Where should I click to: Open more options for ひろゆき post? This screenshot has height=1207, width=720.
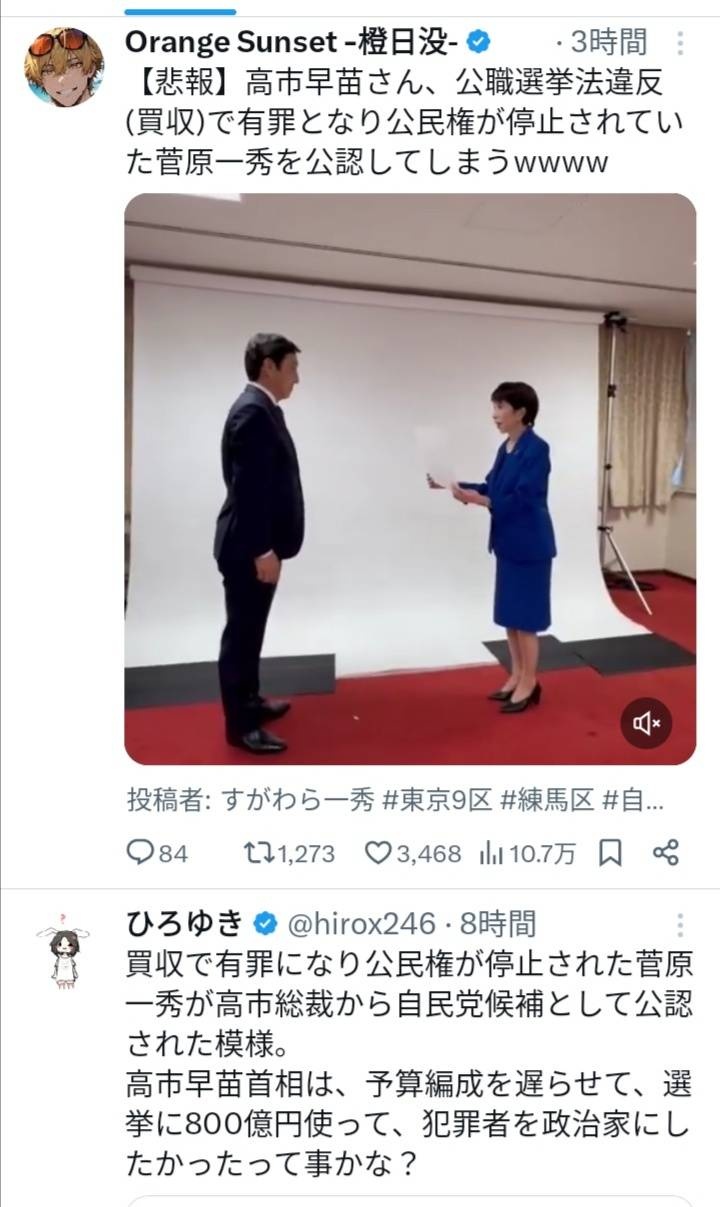point(680,923)
